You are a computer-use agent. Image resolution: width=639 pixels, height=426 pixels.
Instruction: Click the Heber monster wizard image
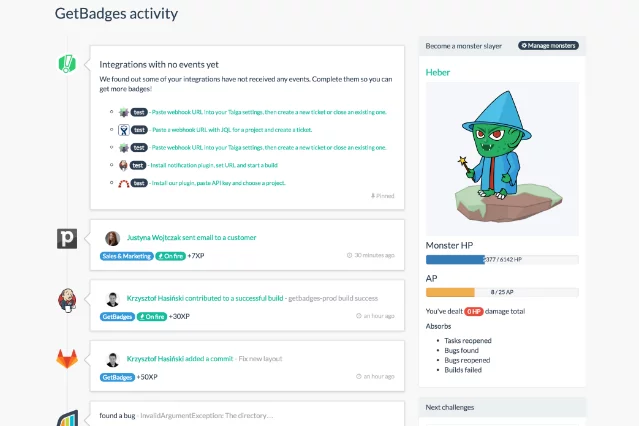[502, 159]
